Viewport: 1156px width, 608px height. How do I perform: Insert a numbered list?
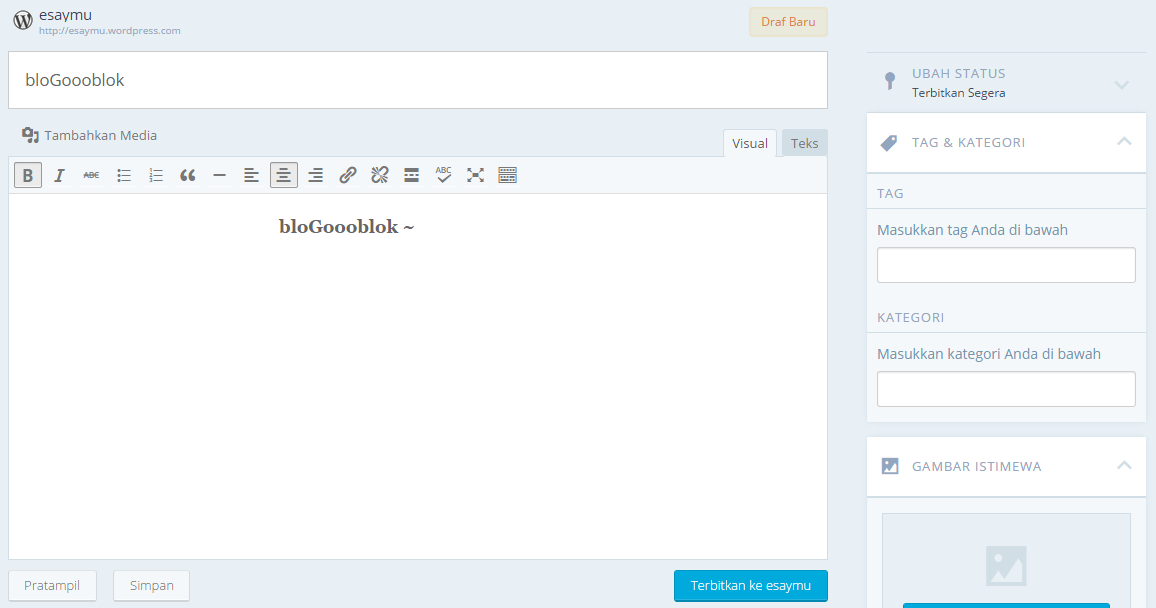tap(156, 175)
